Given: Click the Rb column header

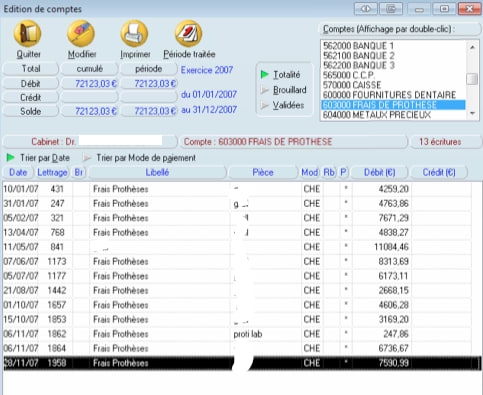Looking at the screenshot, I should tap(329, 172).
